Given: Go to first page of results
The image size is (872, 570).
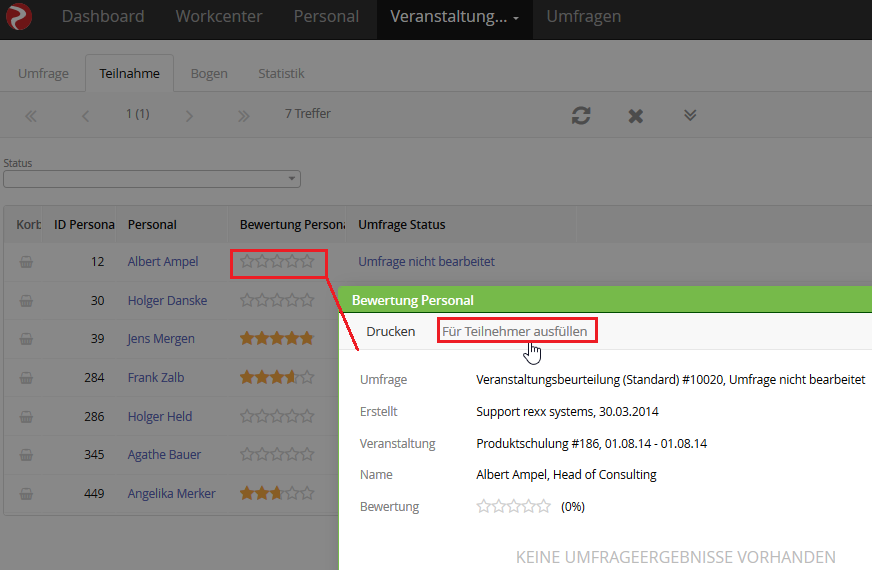Looking at the screenshot, I should pos(31,116).
